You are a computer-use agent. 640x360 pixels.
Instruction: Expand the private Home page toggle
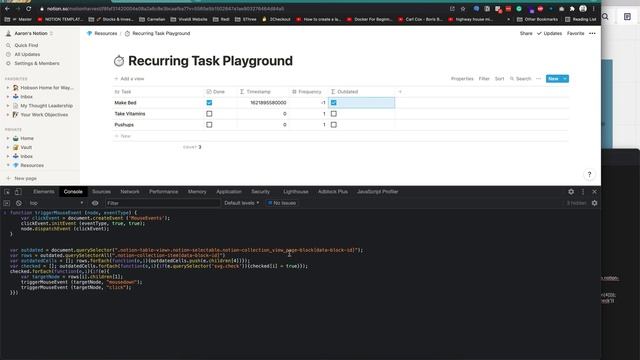8,138
